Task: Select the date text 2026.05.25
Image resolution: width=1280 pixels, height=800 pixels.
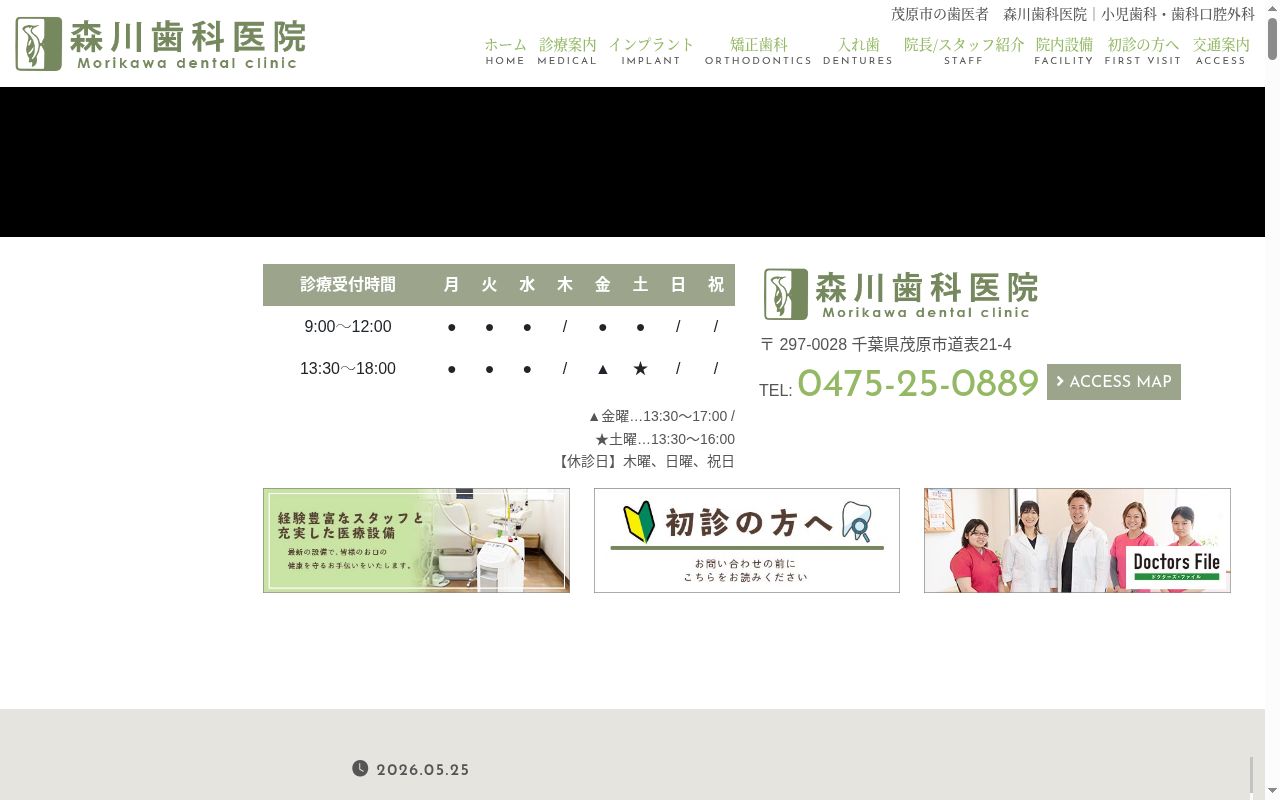Action: point(423,770)
